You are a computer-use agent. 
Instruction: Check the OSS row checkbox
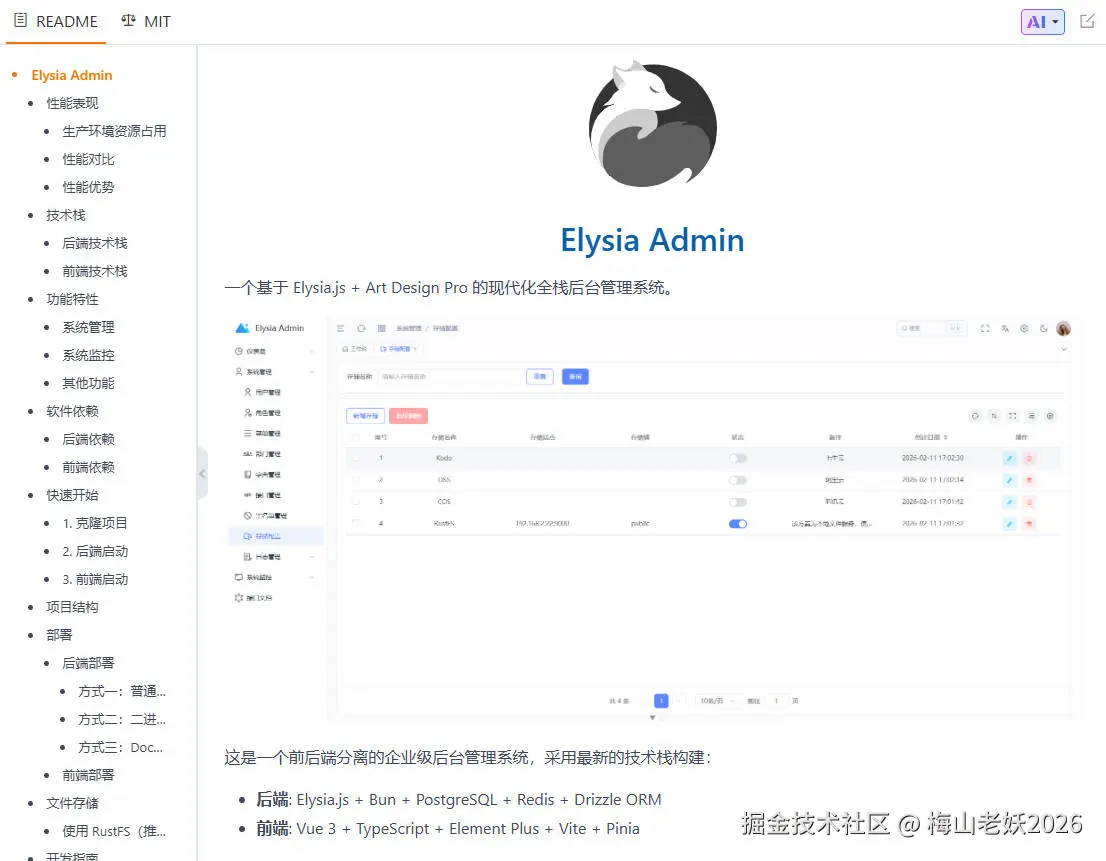356,480
